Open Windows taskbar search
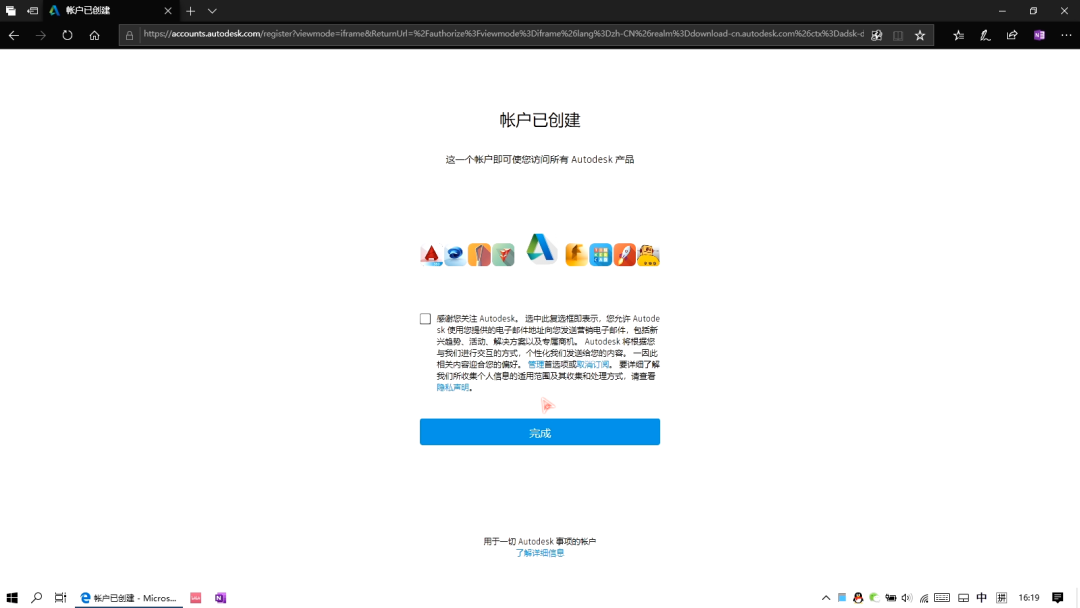The height and width of the screenshot is (608, 1080). [37, 598]
